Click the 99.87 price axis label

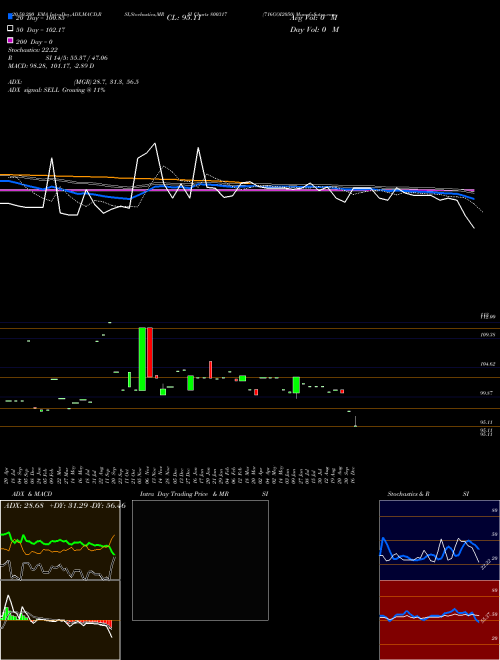coord(487,393)
